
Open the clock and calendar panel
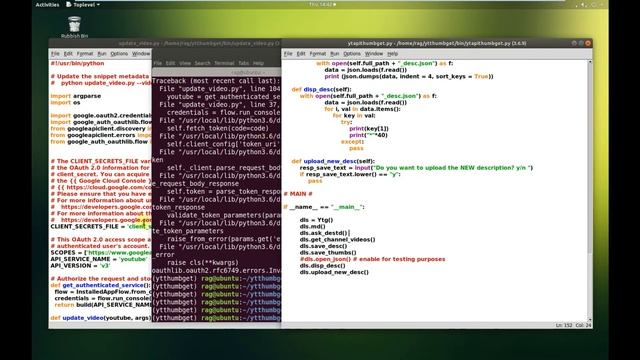(x=322, y=4)
